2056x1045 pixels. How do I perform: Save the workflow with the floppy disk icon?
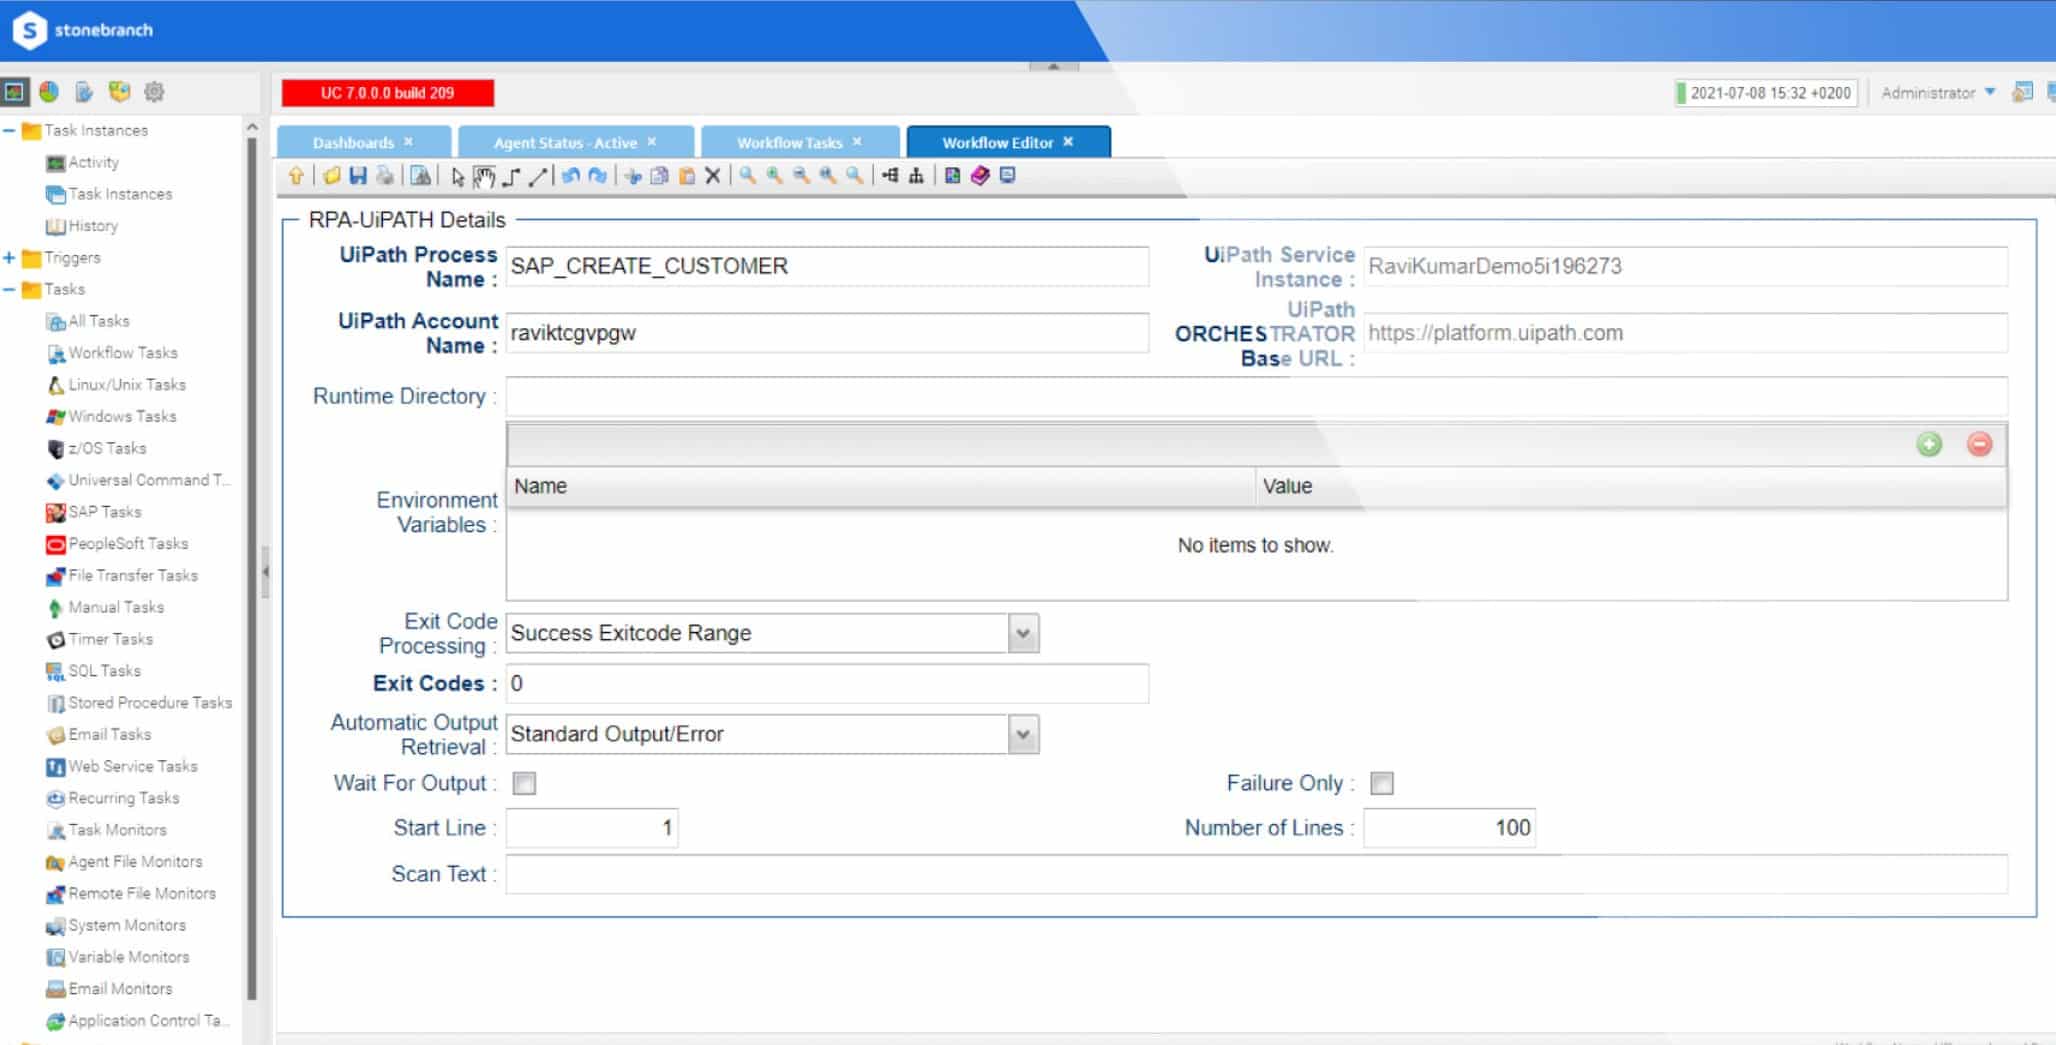pyautogui.click(x=357, y=176)
